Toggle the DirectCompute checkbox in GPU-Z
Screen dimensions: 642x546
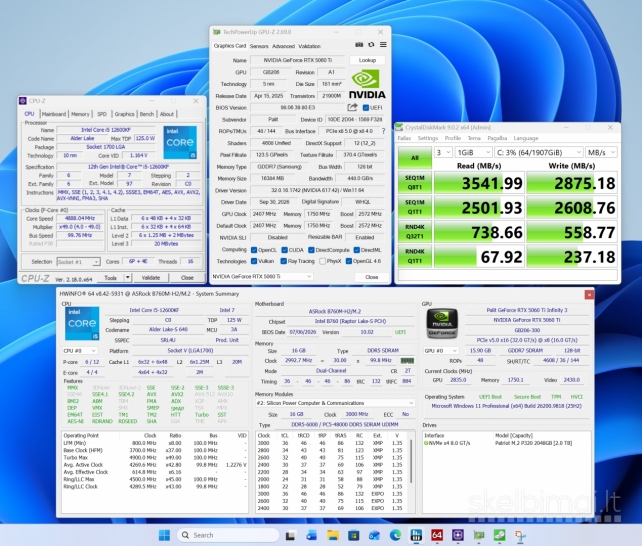pos(311,250)
